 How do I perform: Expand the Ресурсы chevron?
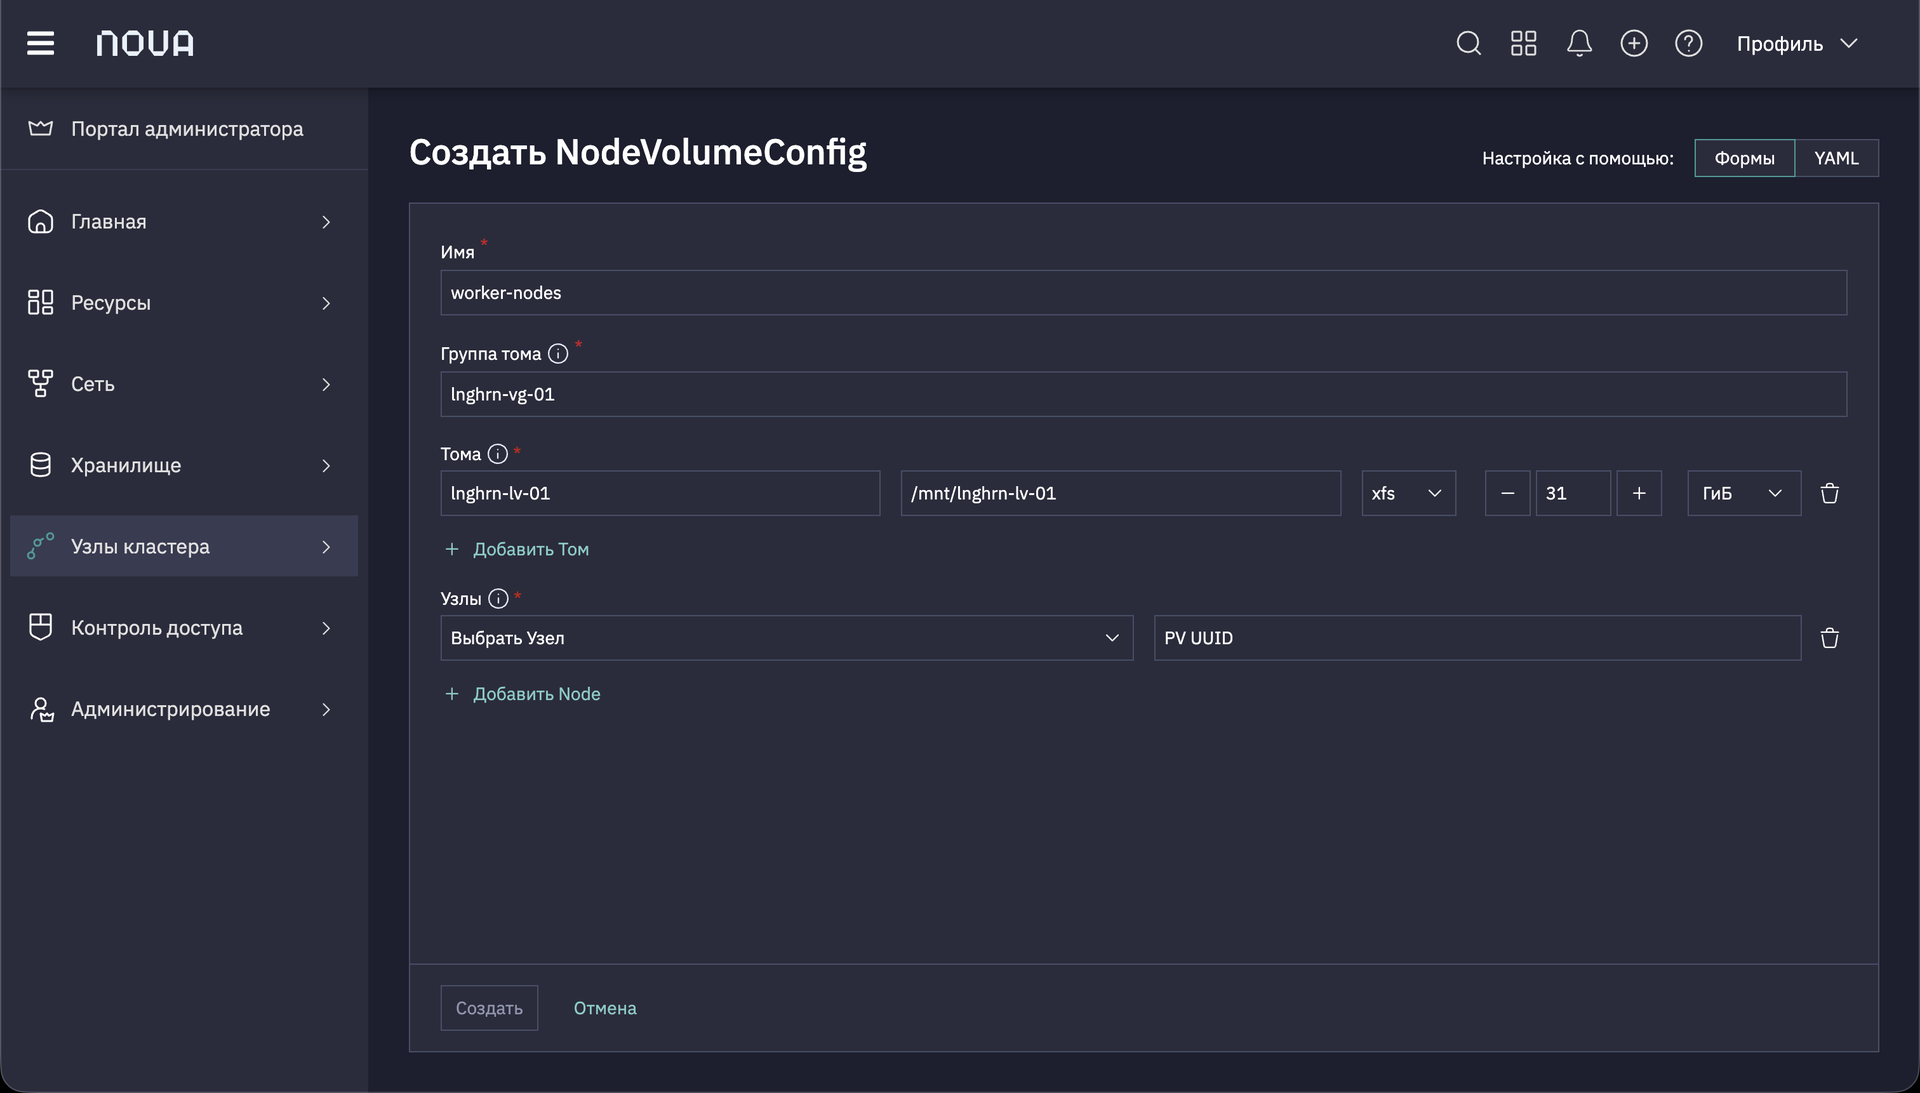[326, 303]
